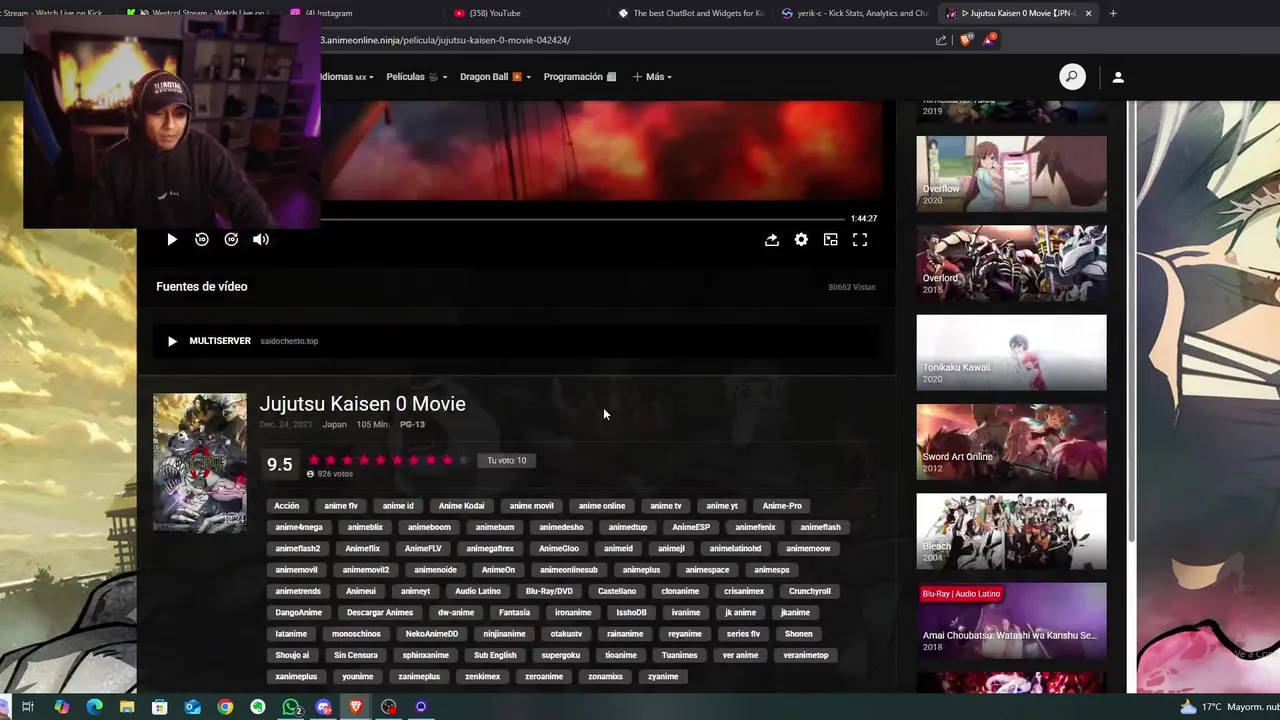The width and height of the screenshot is (1280, 720).
Task: Switch to the best ChatBot and Widgets tab
Action: pos(690,13)
